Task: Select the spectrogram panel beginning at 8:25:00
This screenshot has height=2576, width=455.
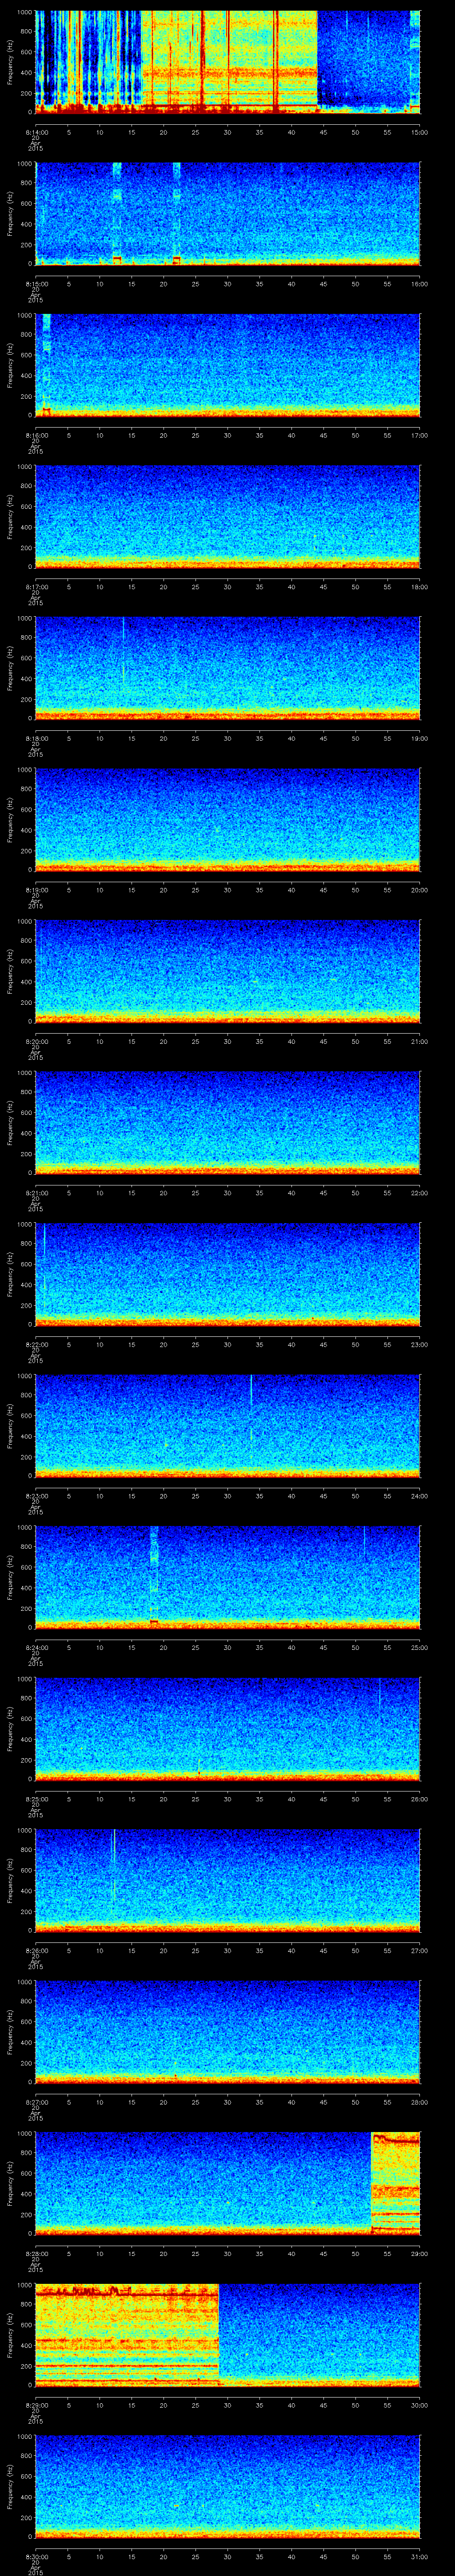Action: [x=227, y=1728]
